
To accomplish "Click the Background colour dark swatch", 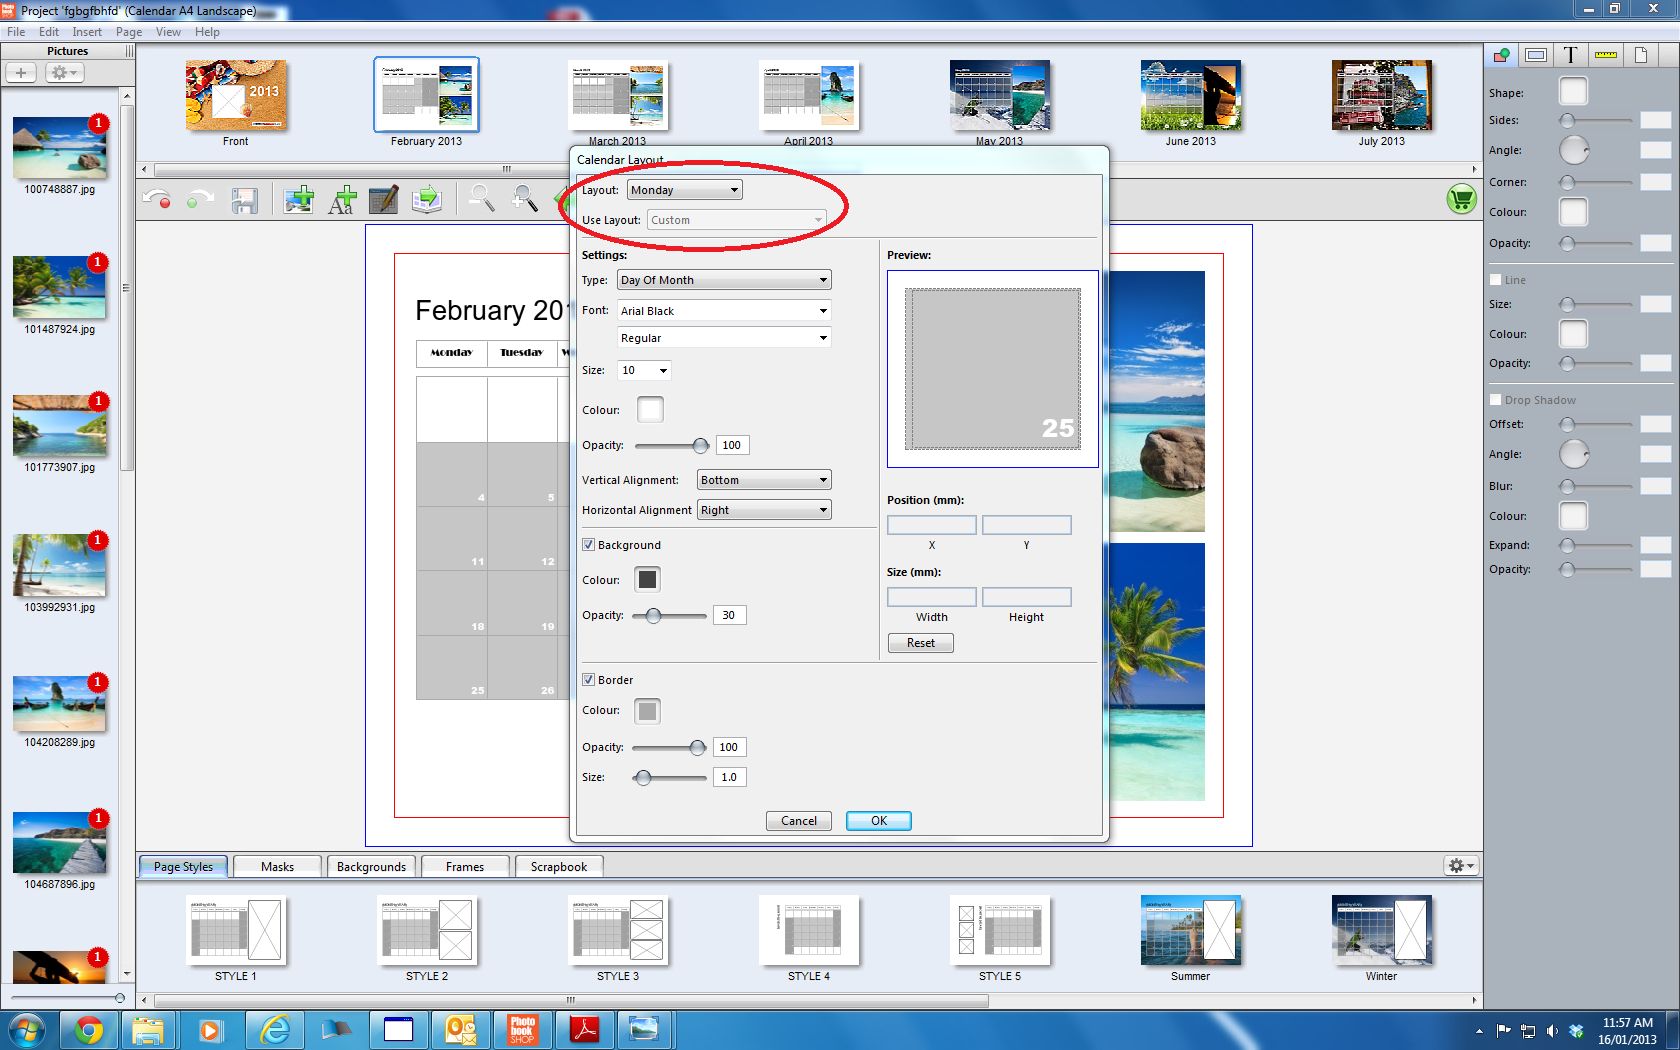I will click(648, 580).
